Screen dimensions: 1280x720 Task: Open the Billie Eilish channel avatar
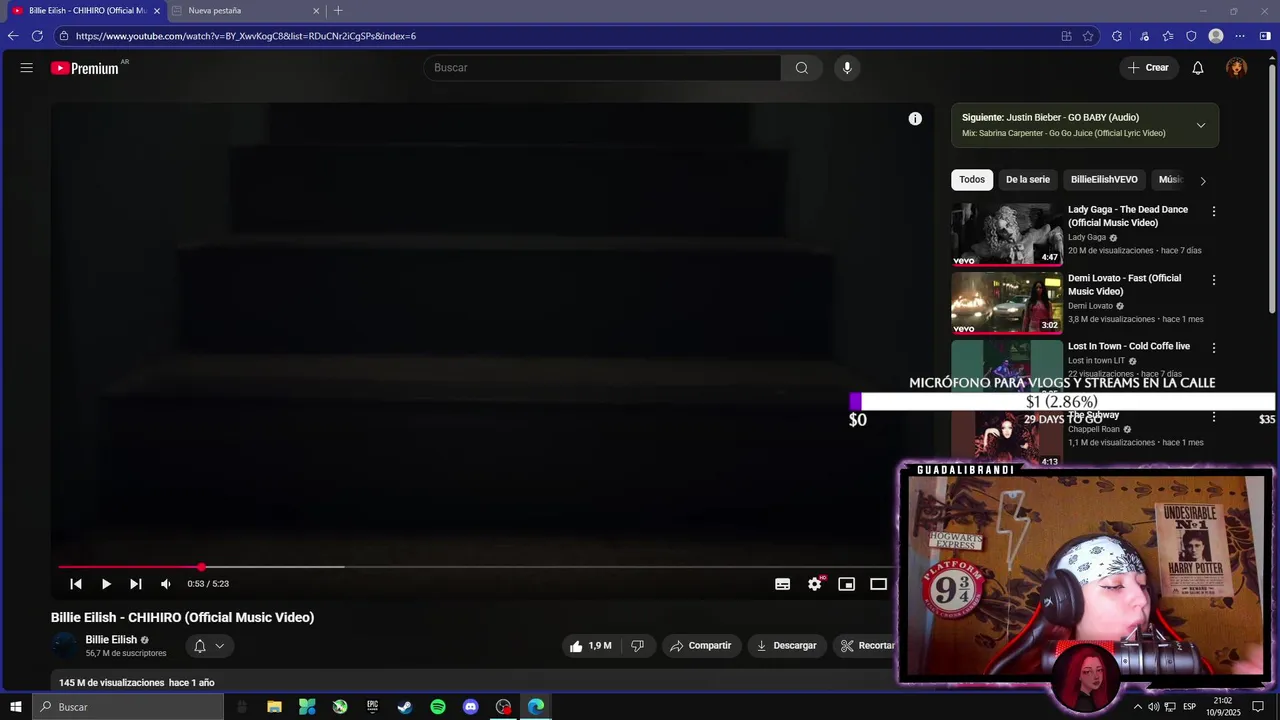click(65, 646)
